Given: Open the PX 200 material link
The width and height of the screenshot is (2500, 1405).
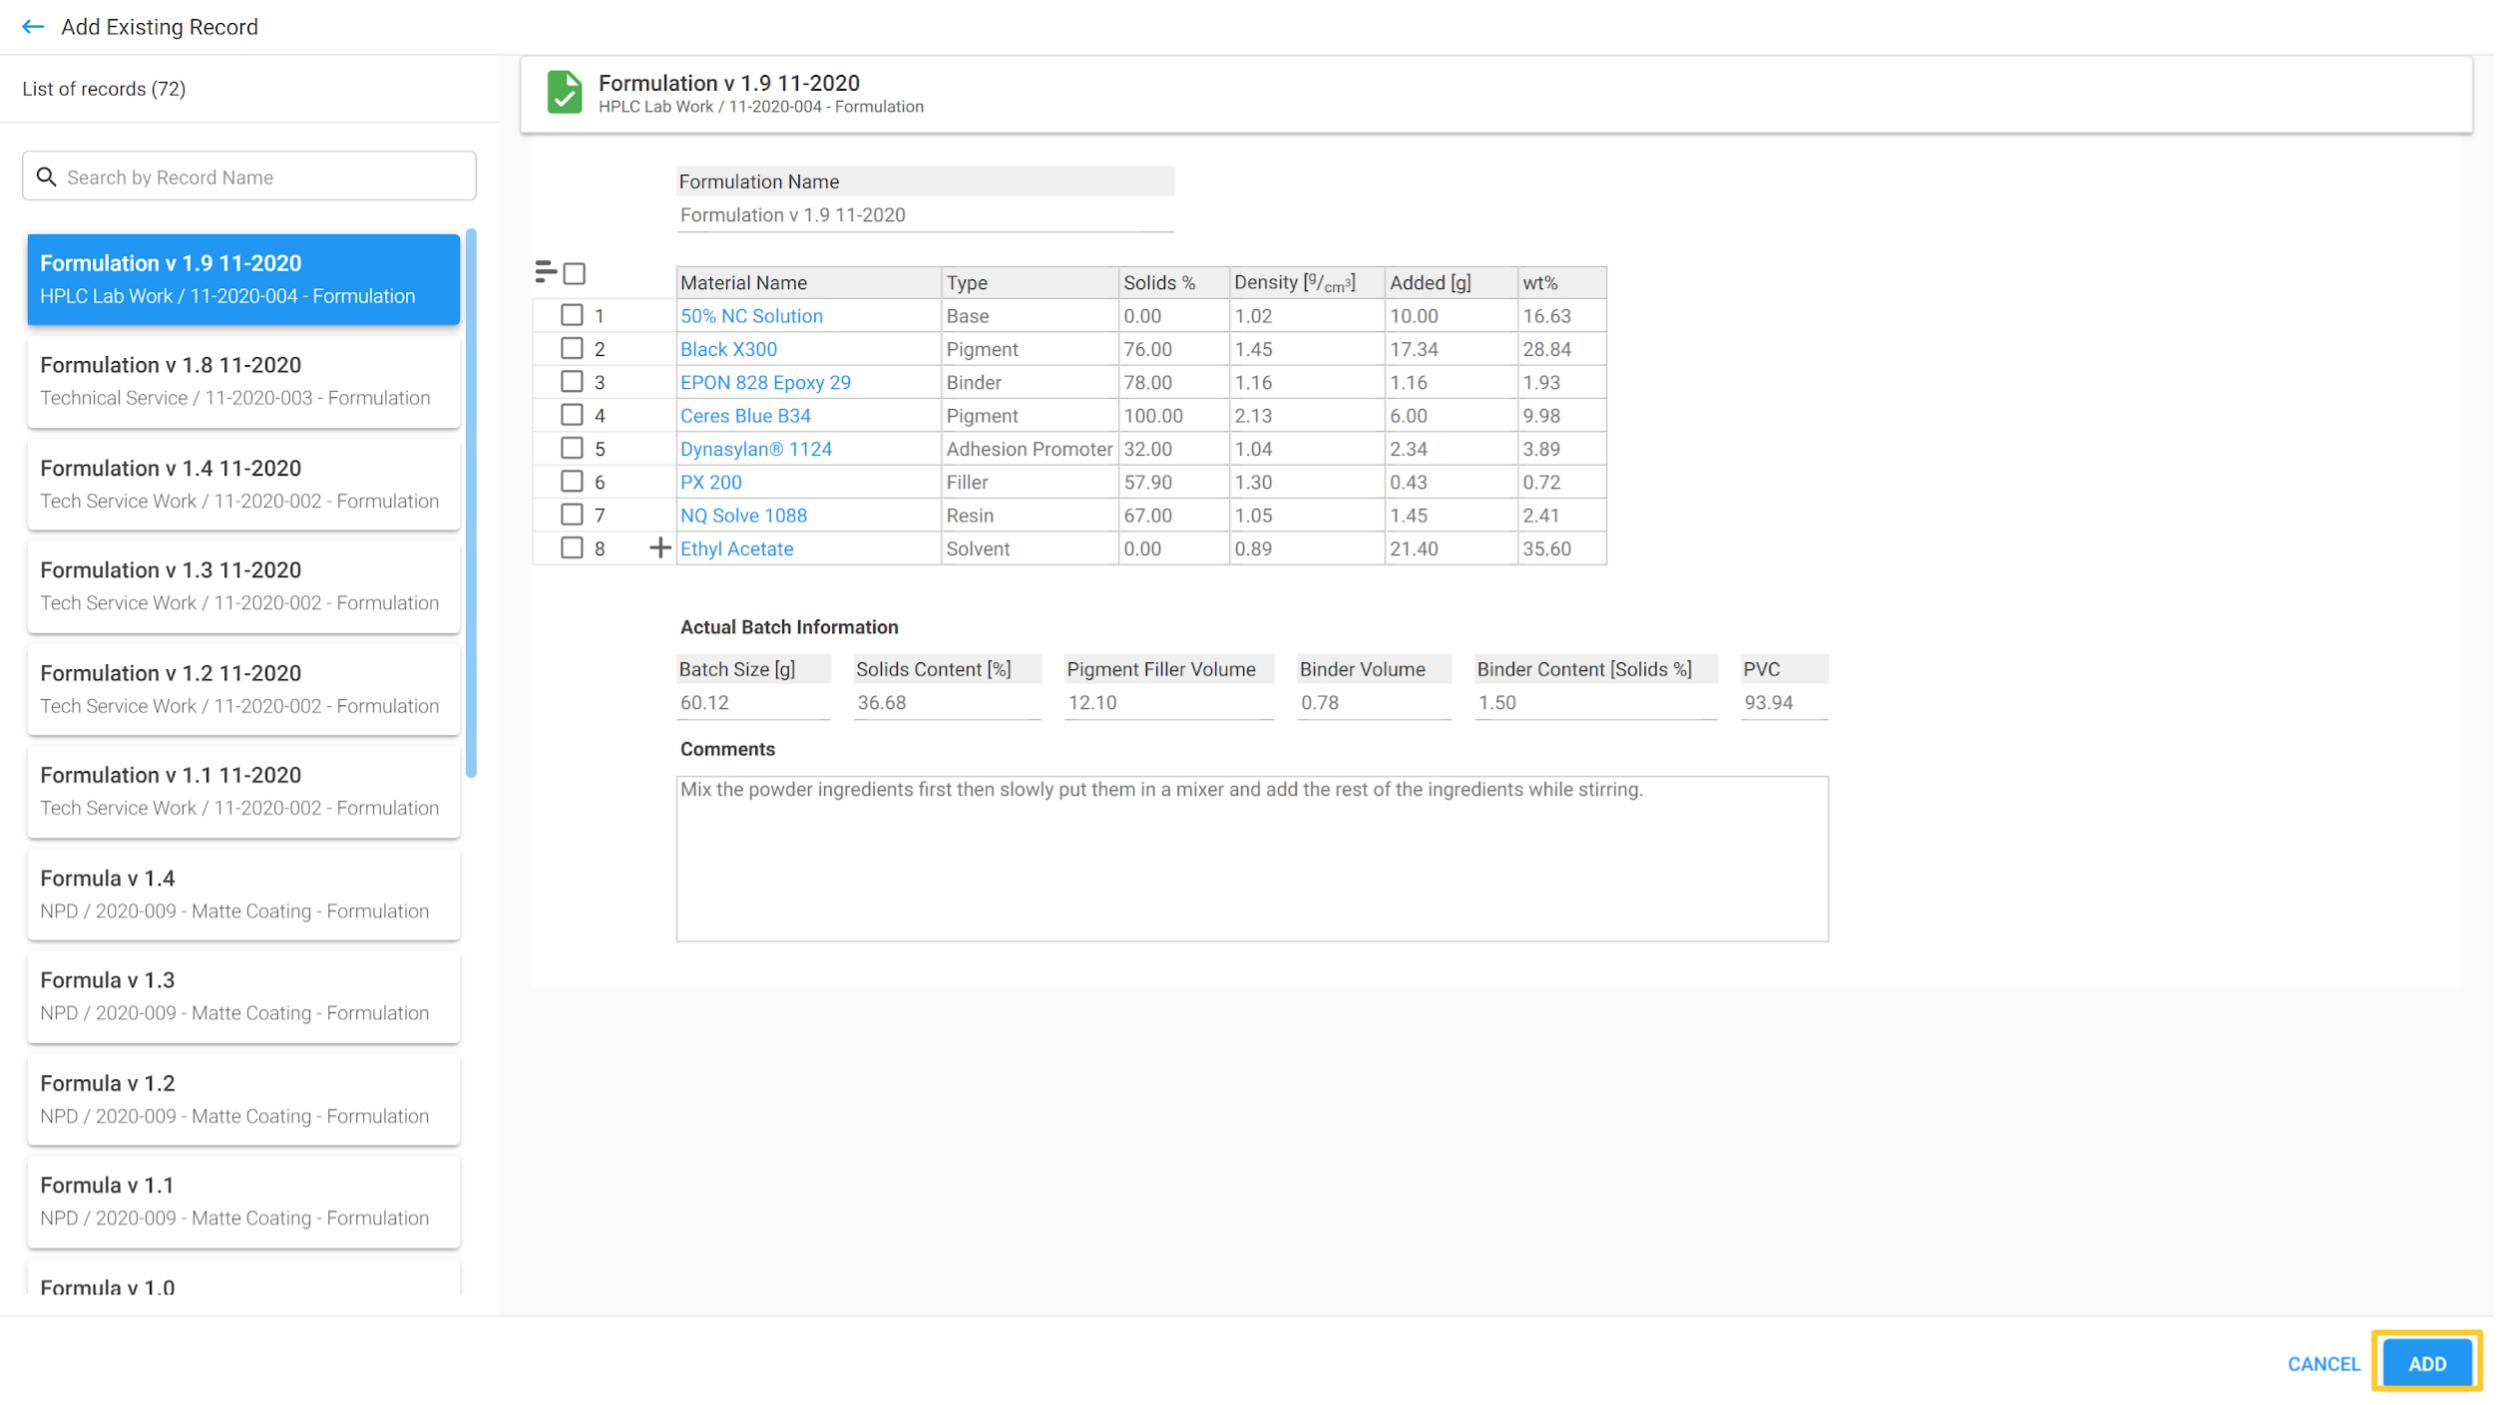Looking at the screenshot, I should pyautogui.click(x=712, y=483).
